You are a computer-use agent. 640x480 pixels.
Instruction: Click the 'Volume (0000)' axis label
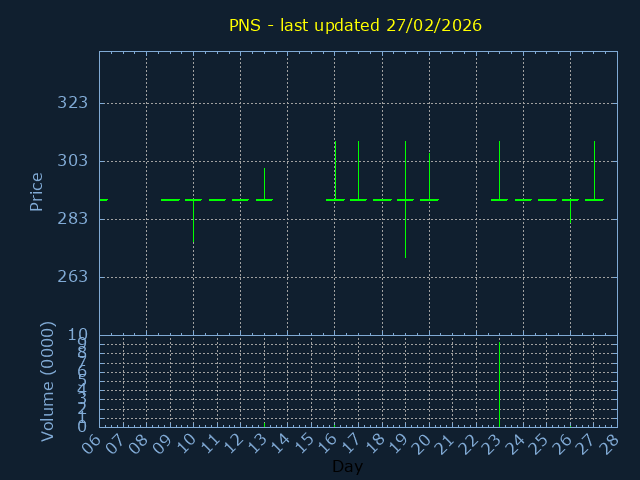coord(47,381)
